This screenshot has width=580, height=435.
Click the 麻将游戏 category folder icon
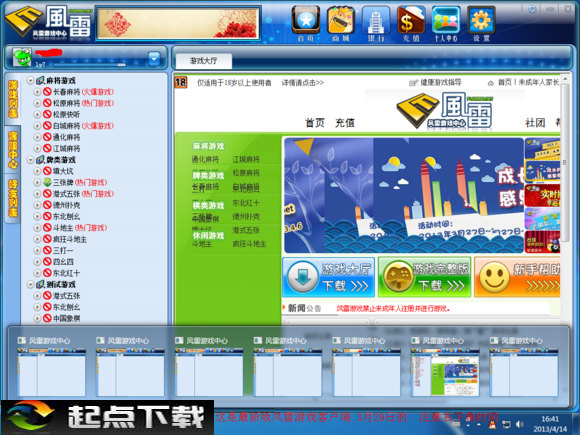click(x=40, y=80)
